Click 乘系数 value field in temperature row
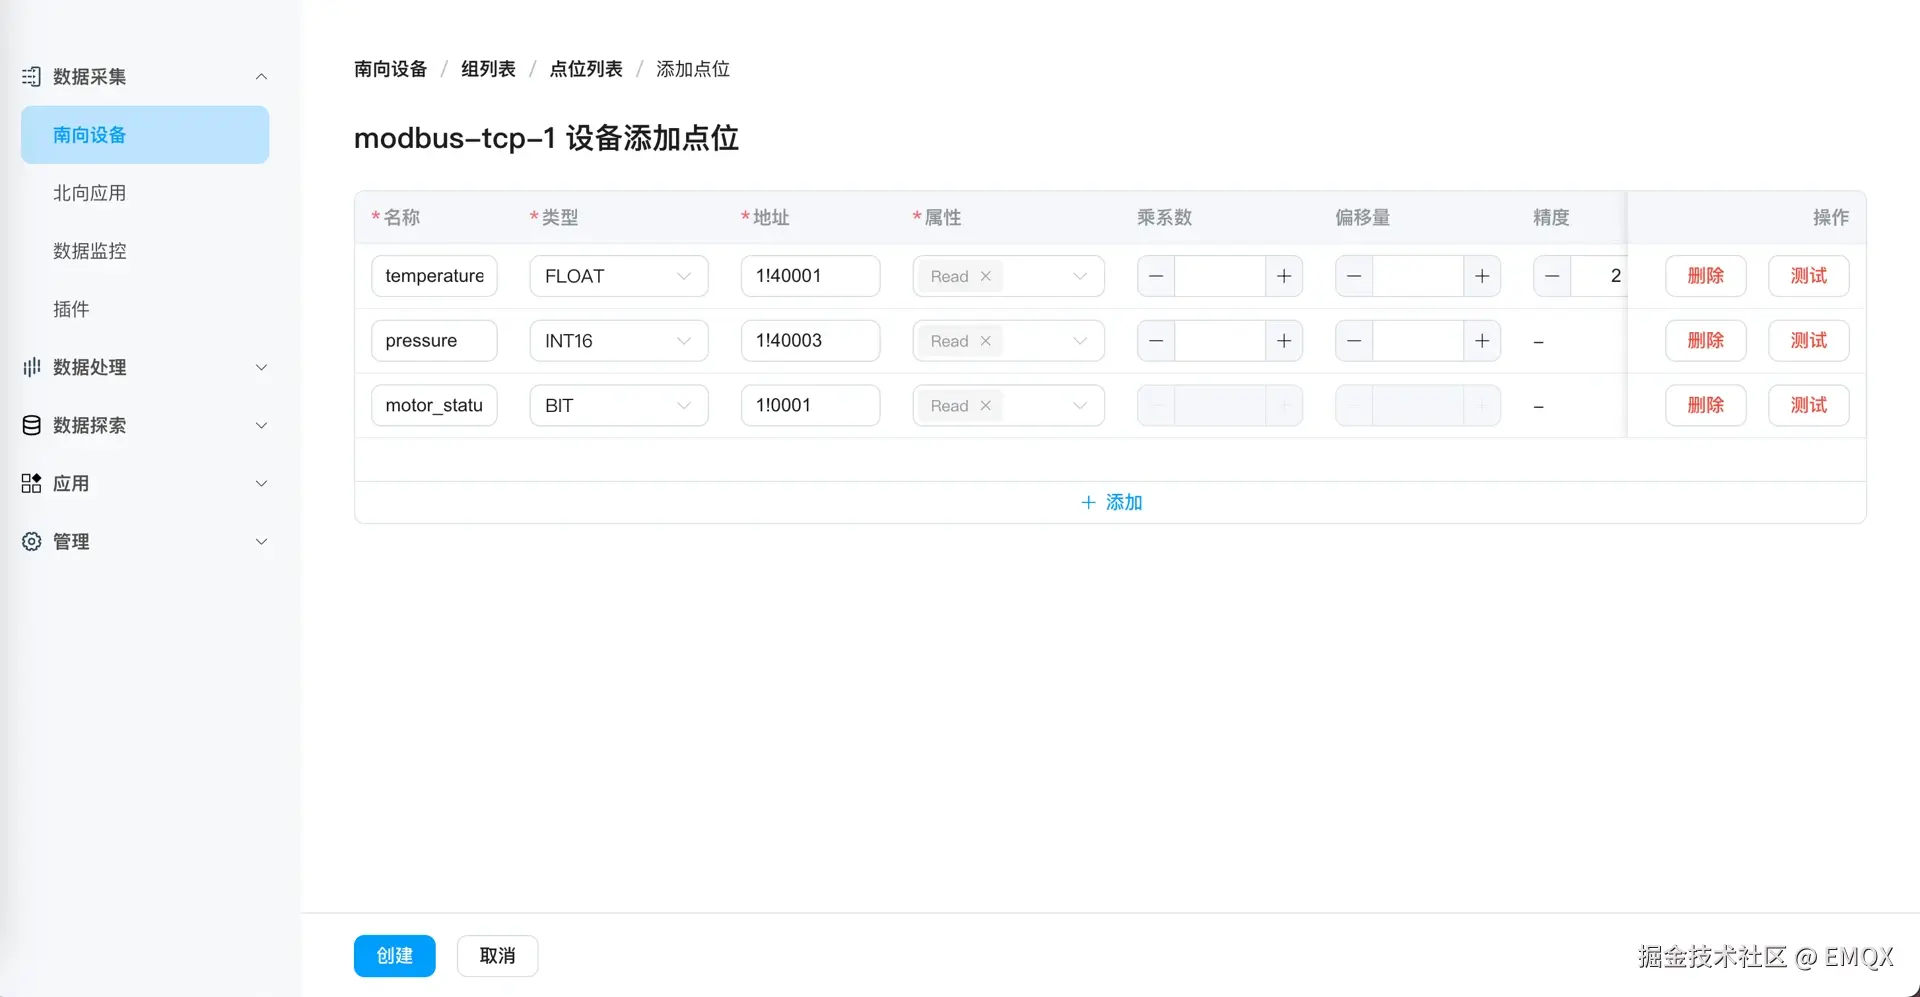 point(1220,276)
